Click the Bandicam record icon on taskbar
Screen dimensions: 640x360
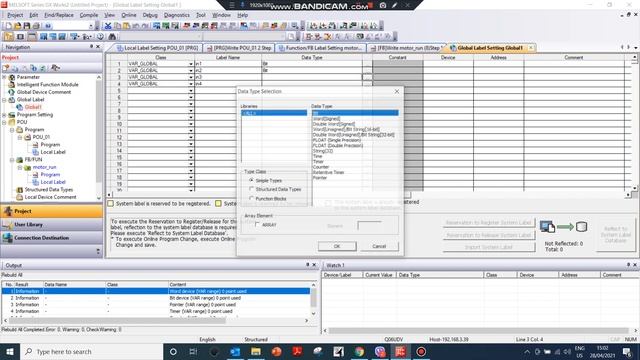click(421, 351)
